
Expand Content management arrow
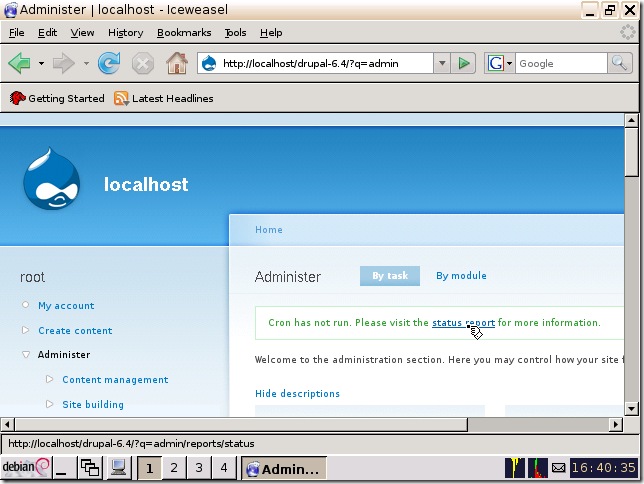tap(49, 379)
